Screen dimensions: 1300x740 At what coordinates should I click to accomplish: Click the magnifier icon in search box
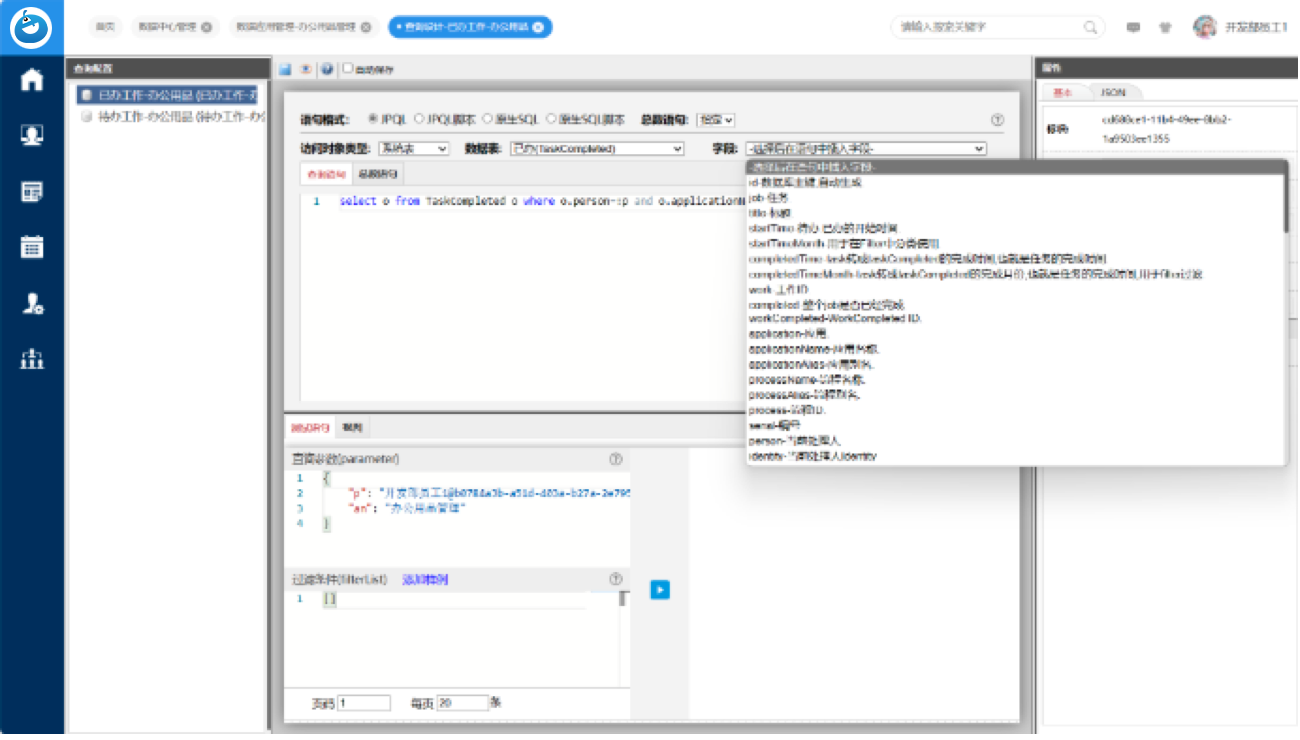coord(1090,28)
